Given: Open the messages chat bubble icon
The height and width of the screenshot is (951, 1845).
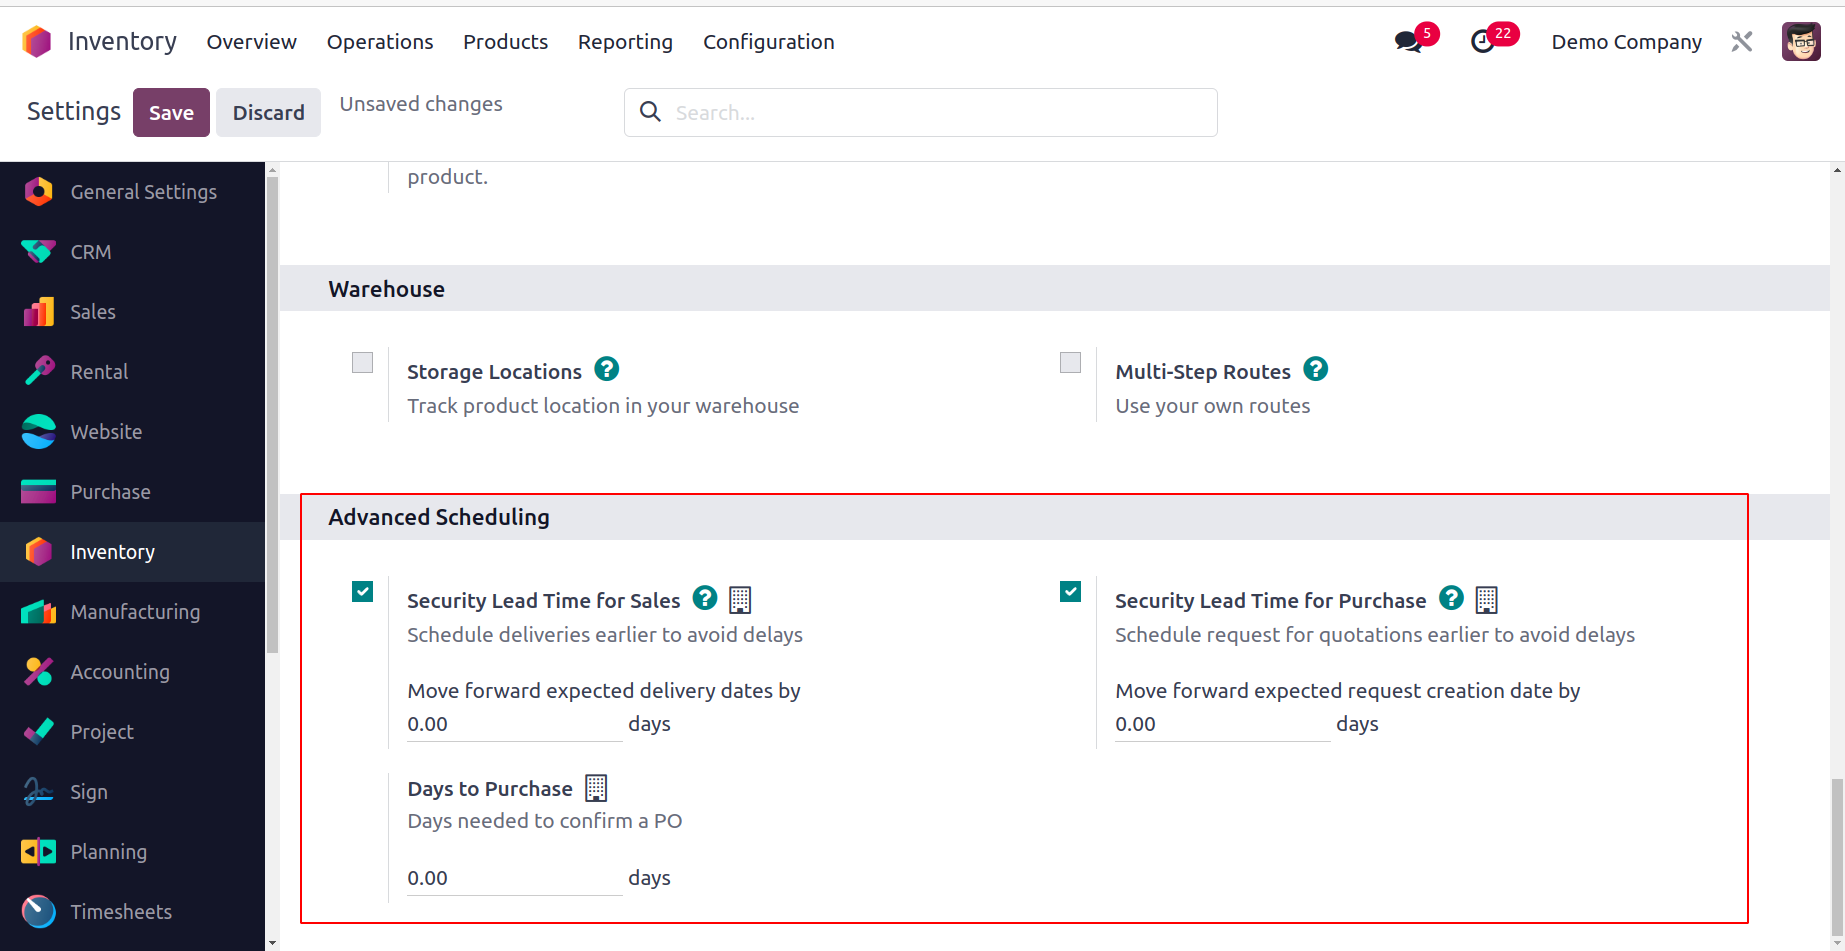Looking at the screenshot, I should 1408,42.
